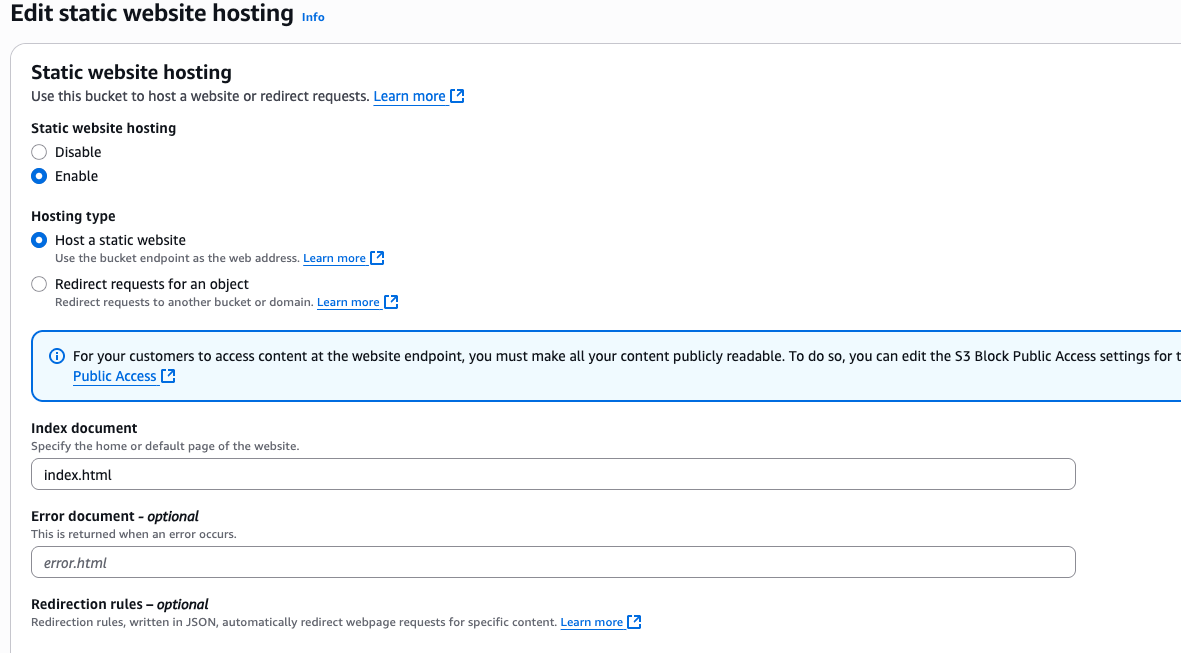
Task: Click the Host a static website label
Action: point(120,240)
